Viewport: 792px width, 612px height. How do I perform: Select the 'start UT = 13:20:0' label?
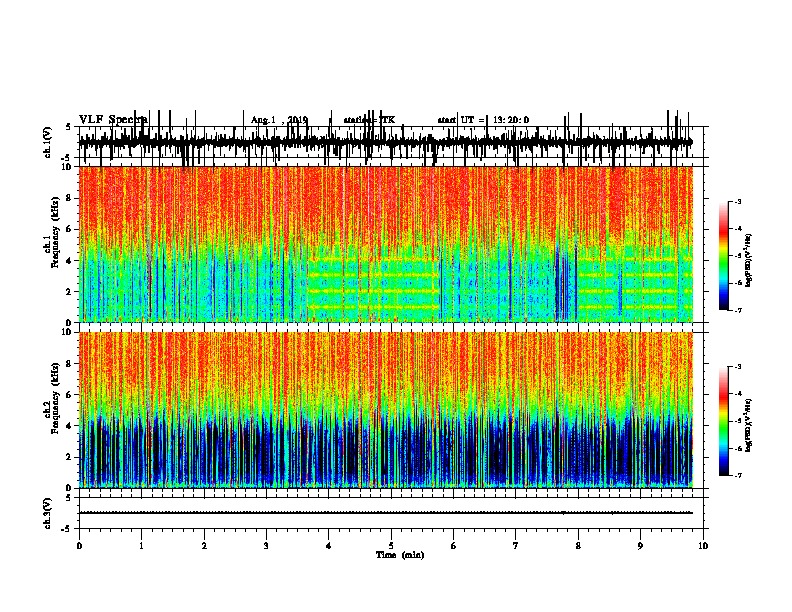tap(483, 120)
